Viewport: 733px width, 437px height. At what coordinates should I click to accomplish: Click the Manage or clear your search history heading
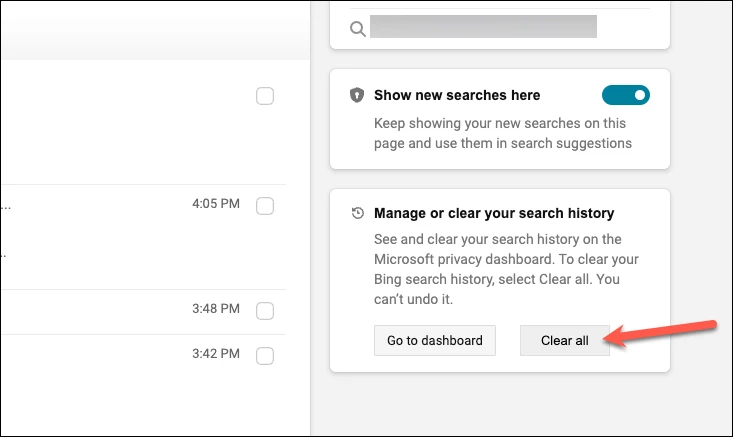[494, 213]
